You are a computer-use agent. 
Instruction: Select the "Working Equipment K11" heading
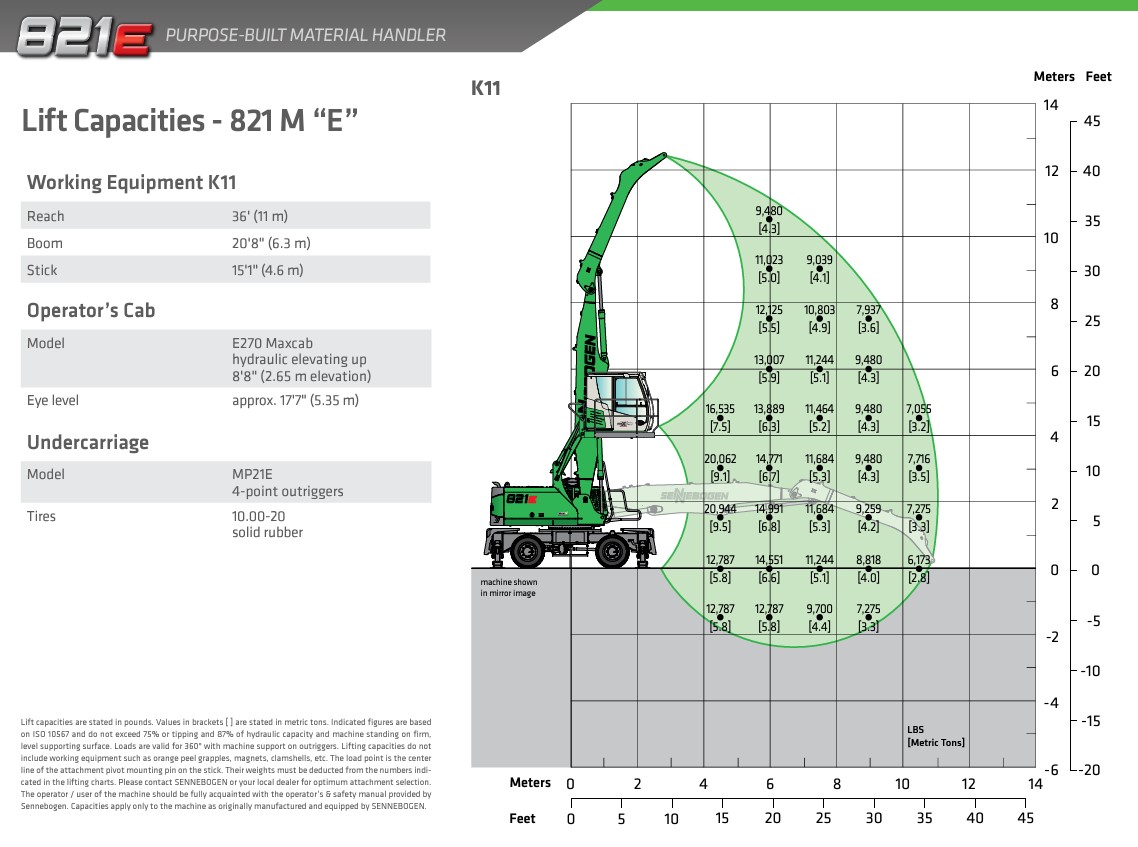[x=131, y=182]
